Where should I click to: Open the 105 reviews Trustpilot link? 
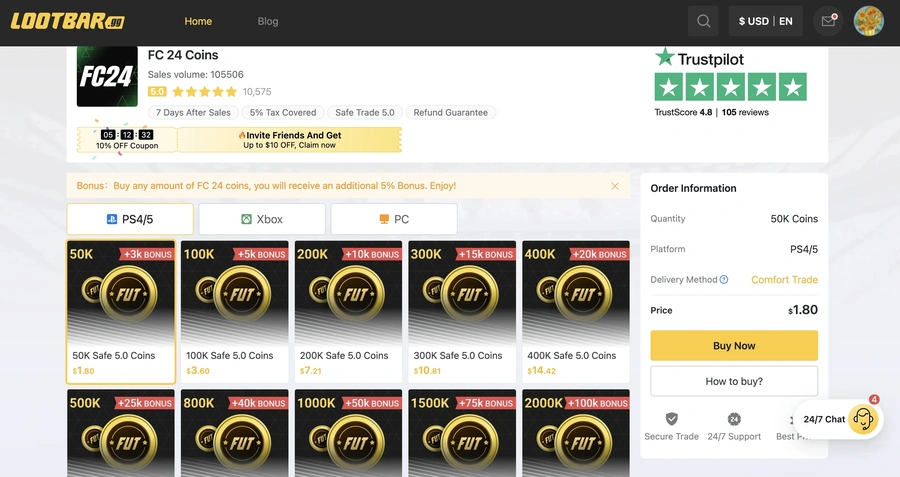(745, 113)
